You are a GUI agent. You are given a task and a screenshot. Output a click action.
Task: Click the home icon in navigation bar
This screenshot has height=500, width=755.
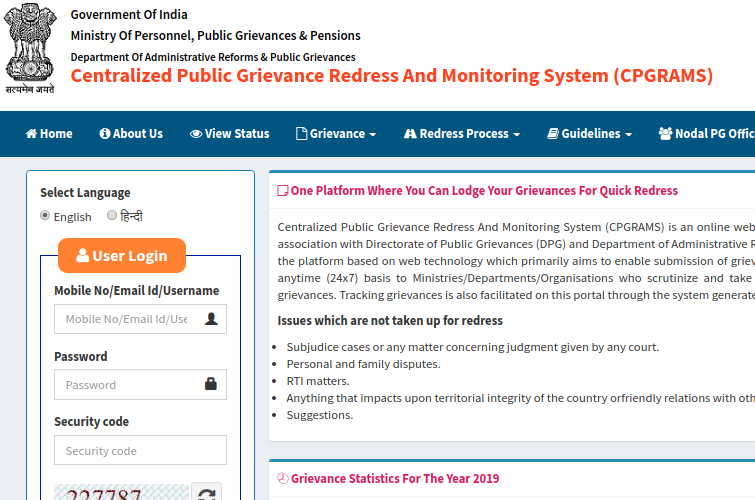(31, 134)
